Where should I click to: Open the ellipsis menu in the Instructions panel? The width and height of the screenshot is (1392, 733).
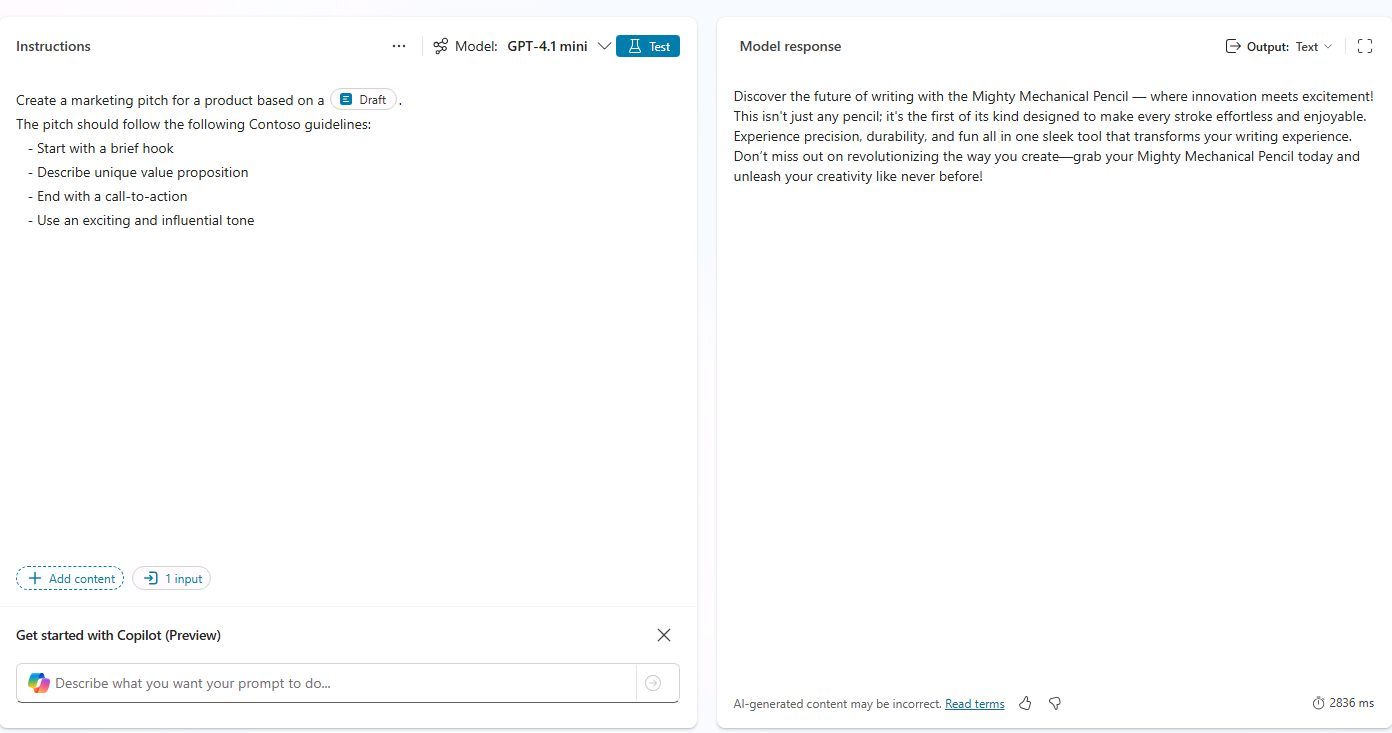[399, 46]
